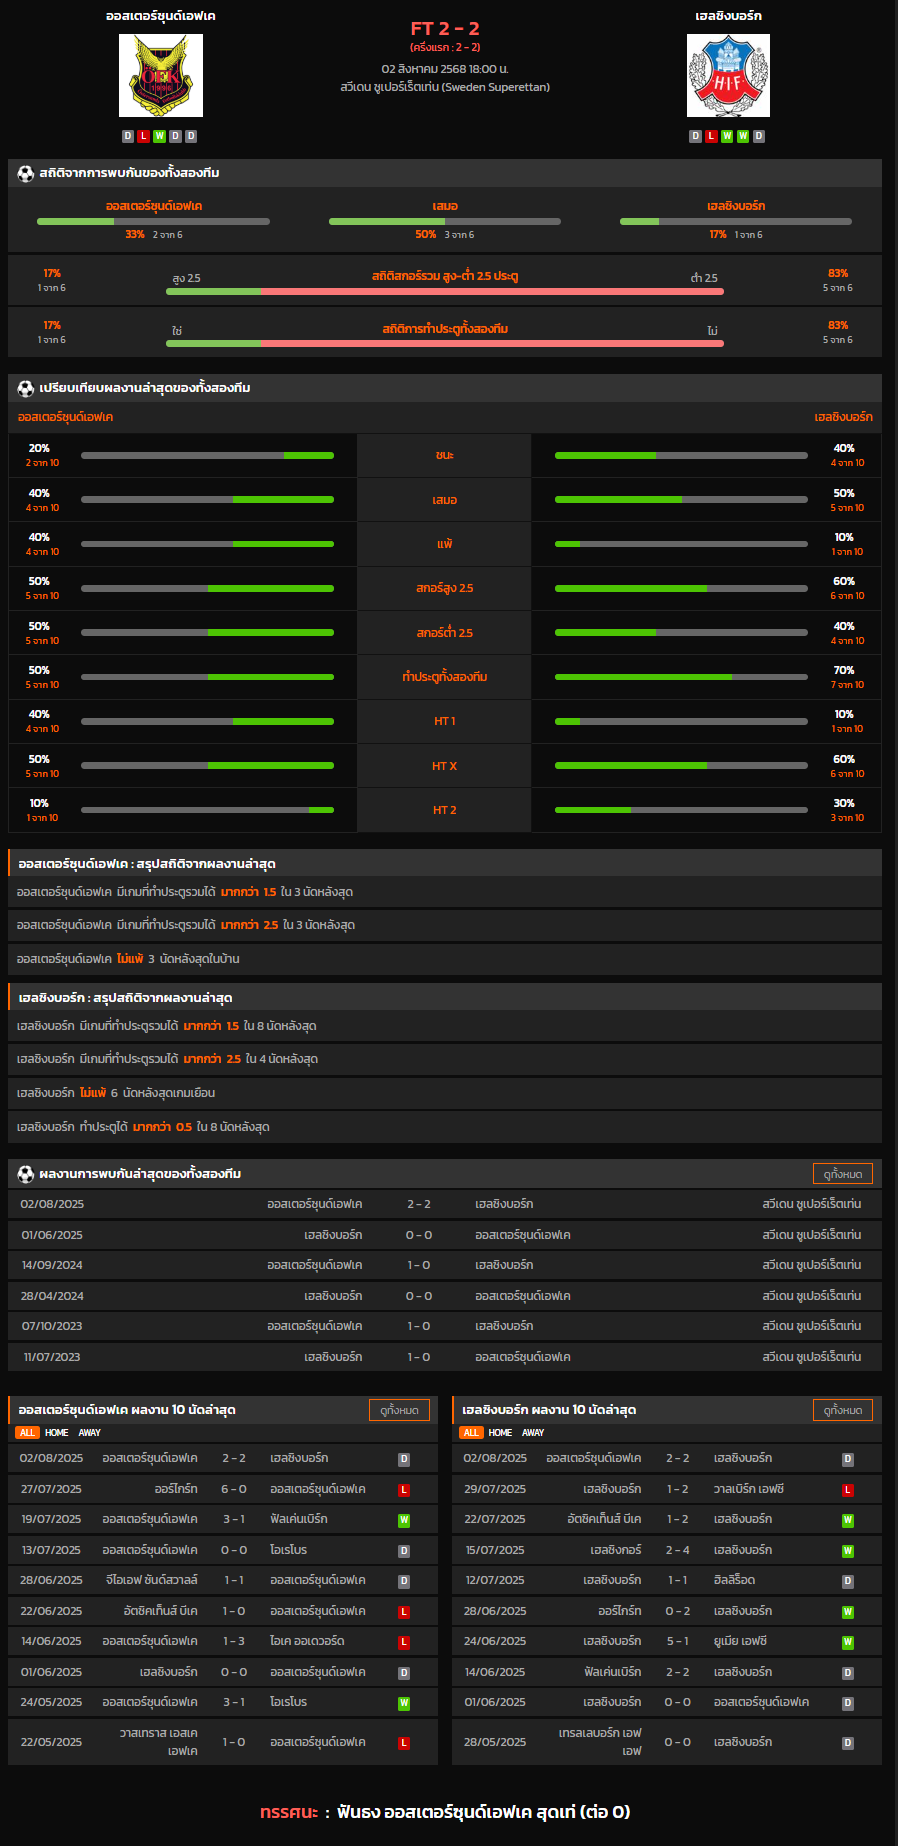Click the 50% เสมอ draw progress bar
Image resolution: width=898 pixels, height=1846 pixels.
445,221
